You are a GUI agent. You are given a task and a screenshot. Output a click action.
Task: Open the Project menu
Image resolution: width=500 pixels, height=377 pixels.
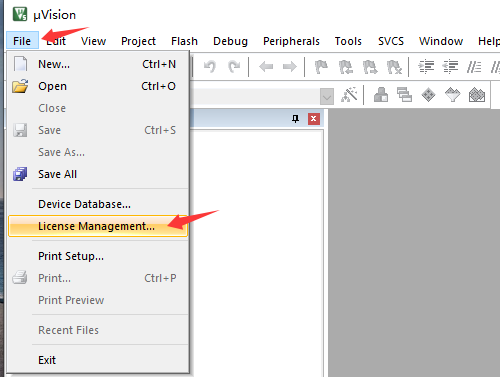[x=138, y=41]
